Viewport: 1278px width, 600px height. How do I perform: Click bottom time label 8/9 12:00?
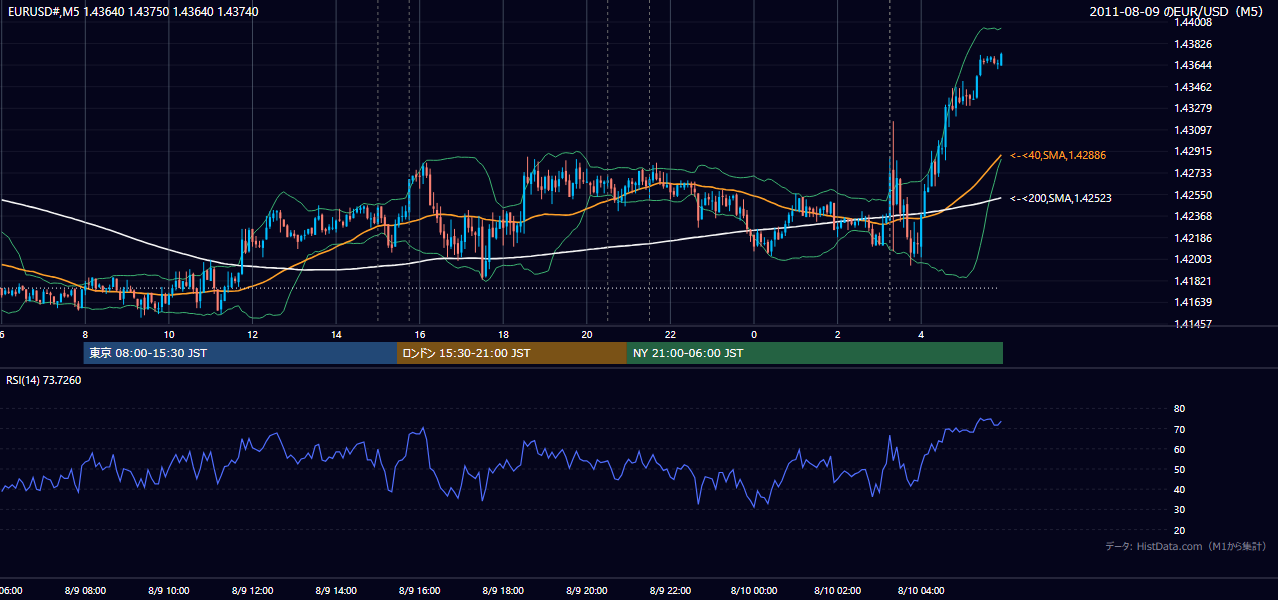(x=252, y=591)
